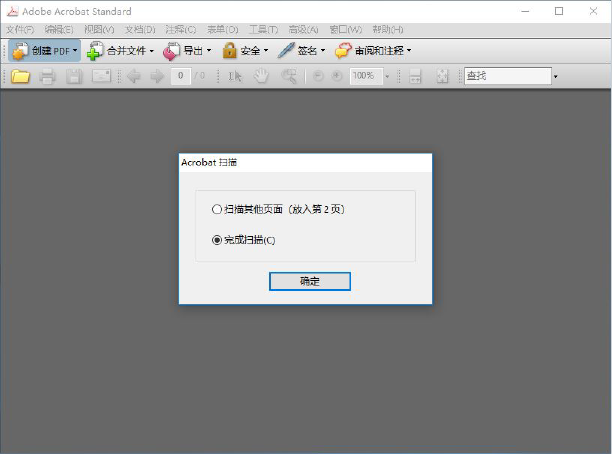
Task: Open the 导出 dropdown arrow
Action: pyautogui.click(x=209, y=50)
